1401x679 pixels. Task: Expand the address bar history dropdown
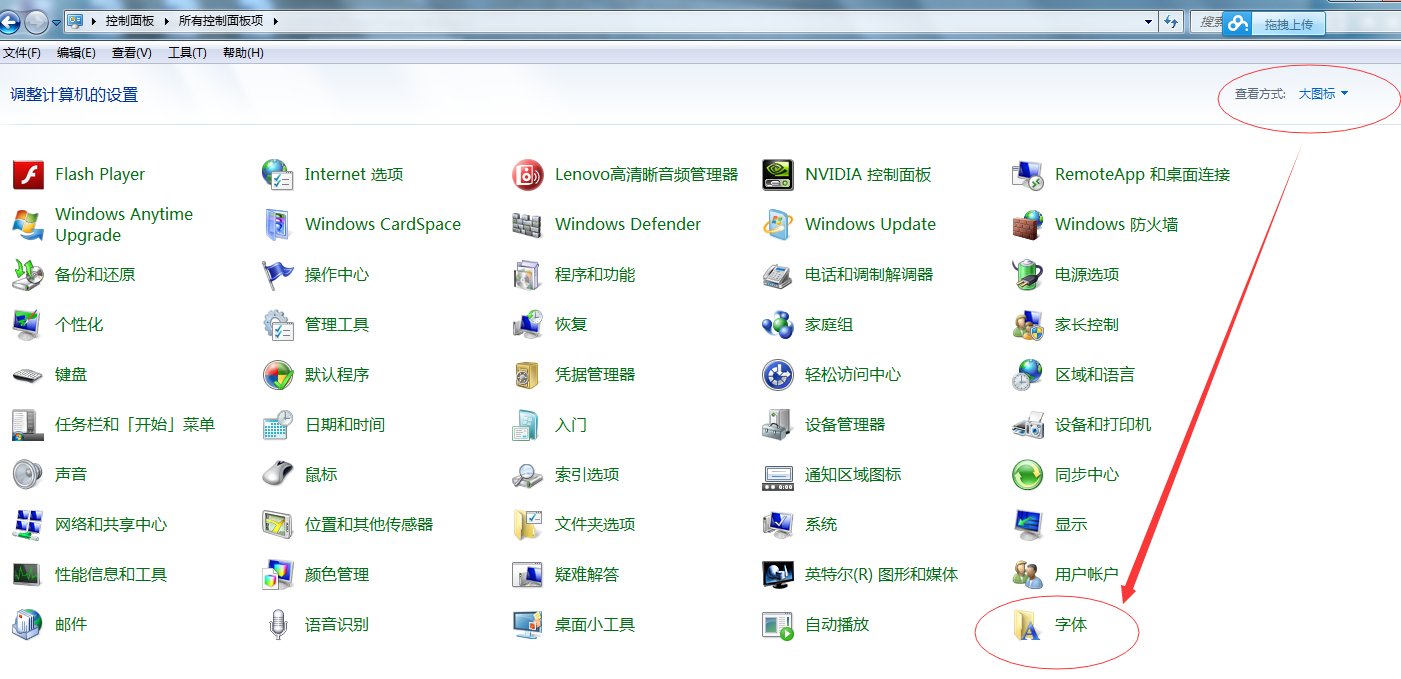[x=1146, y=20]
